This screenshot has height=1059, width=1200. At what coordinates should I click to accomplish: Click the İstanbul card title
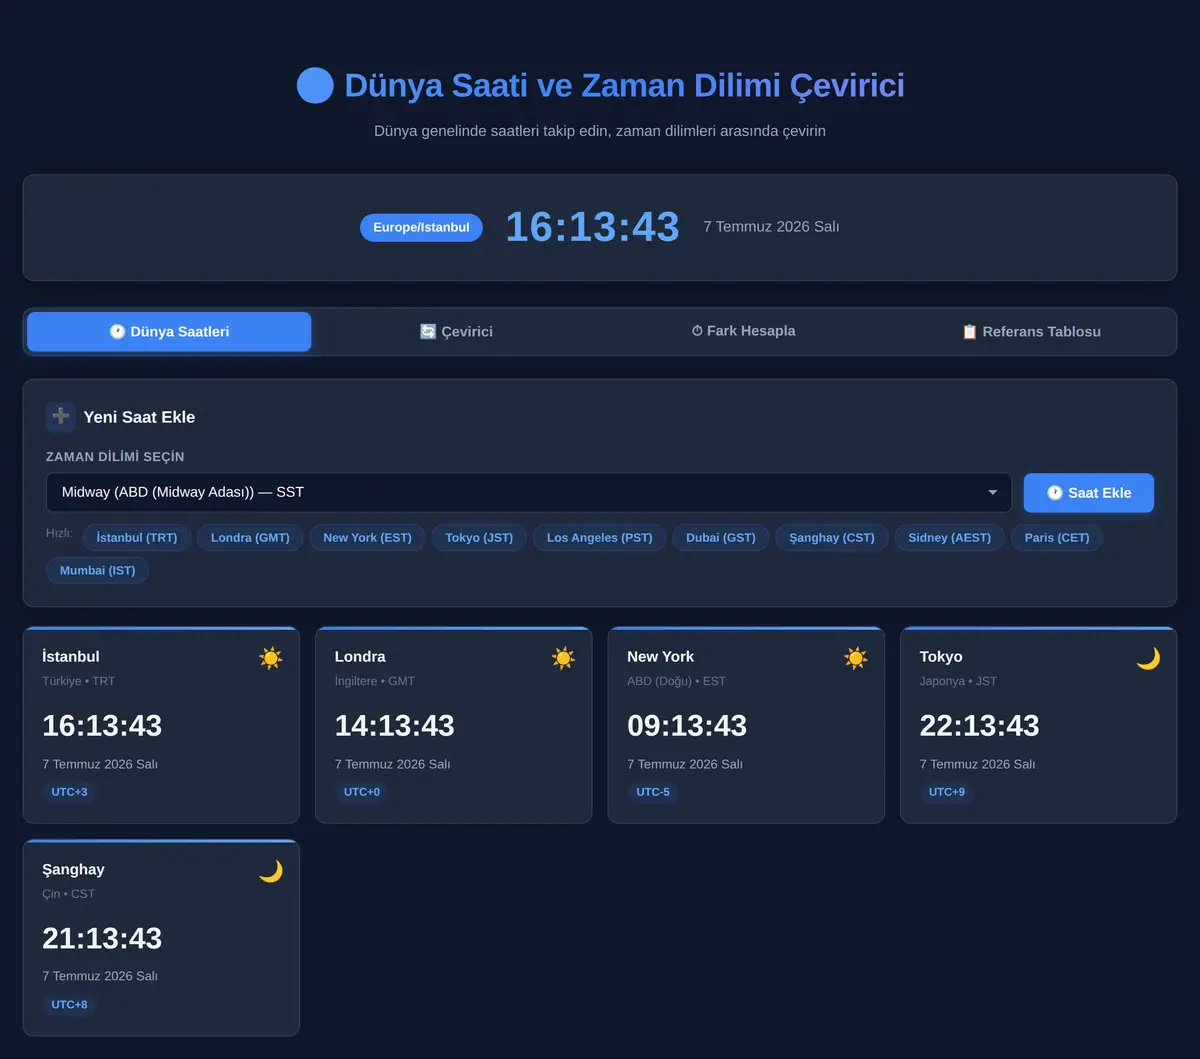(71, 657)
